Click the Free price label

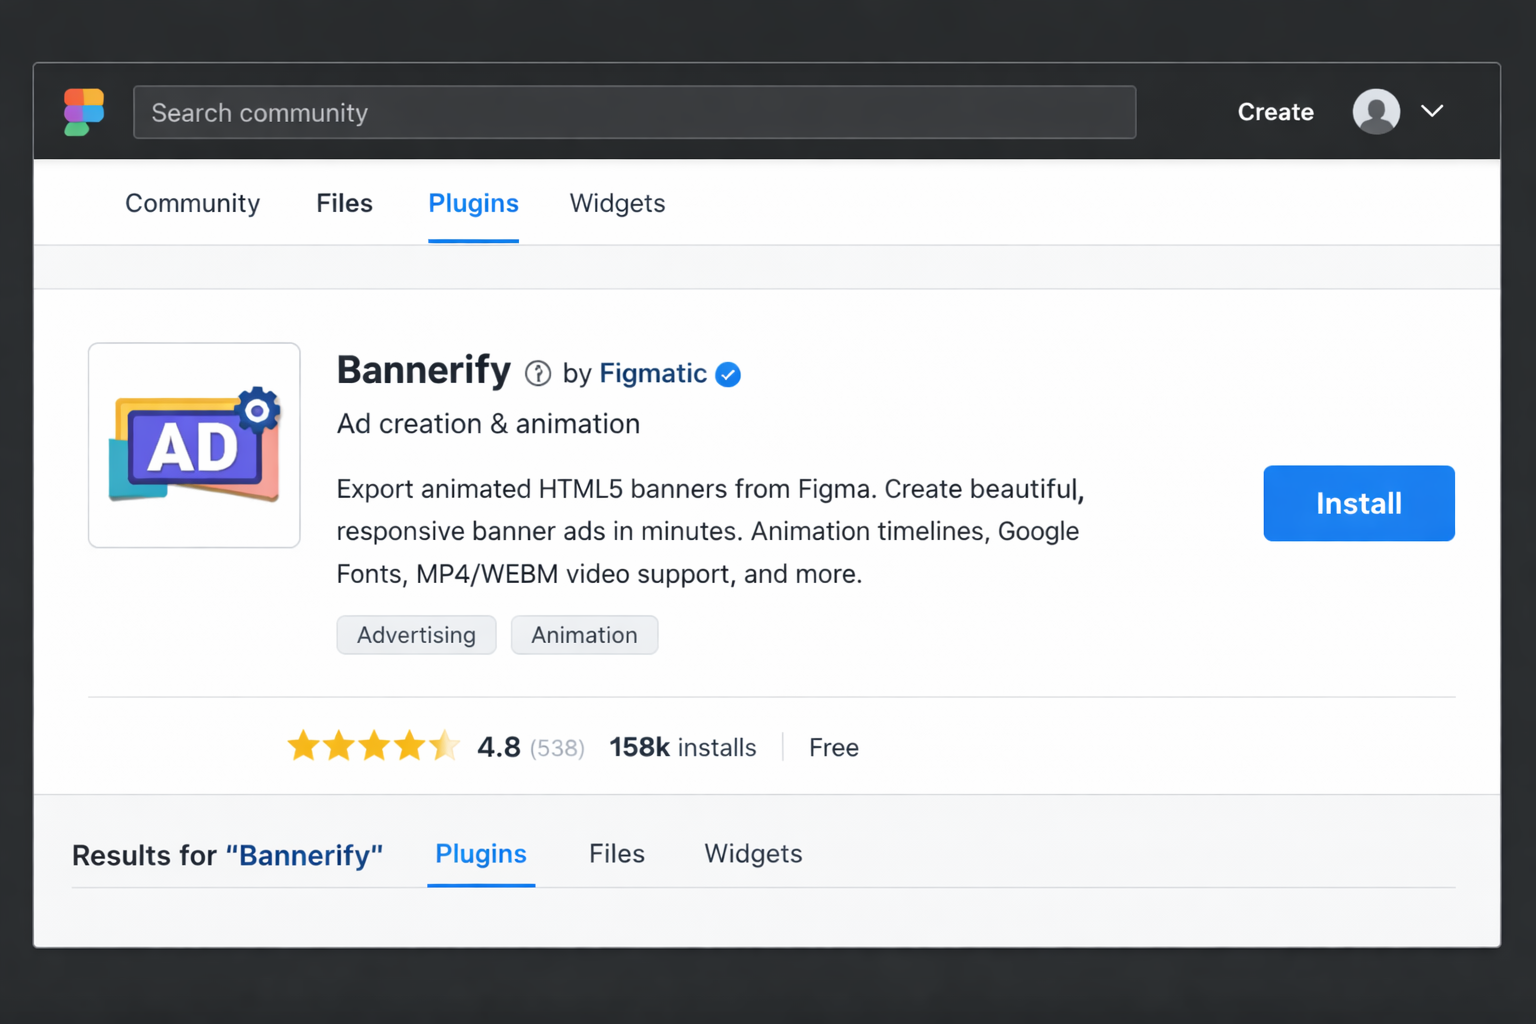tap(834, 747)
